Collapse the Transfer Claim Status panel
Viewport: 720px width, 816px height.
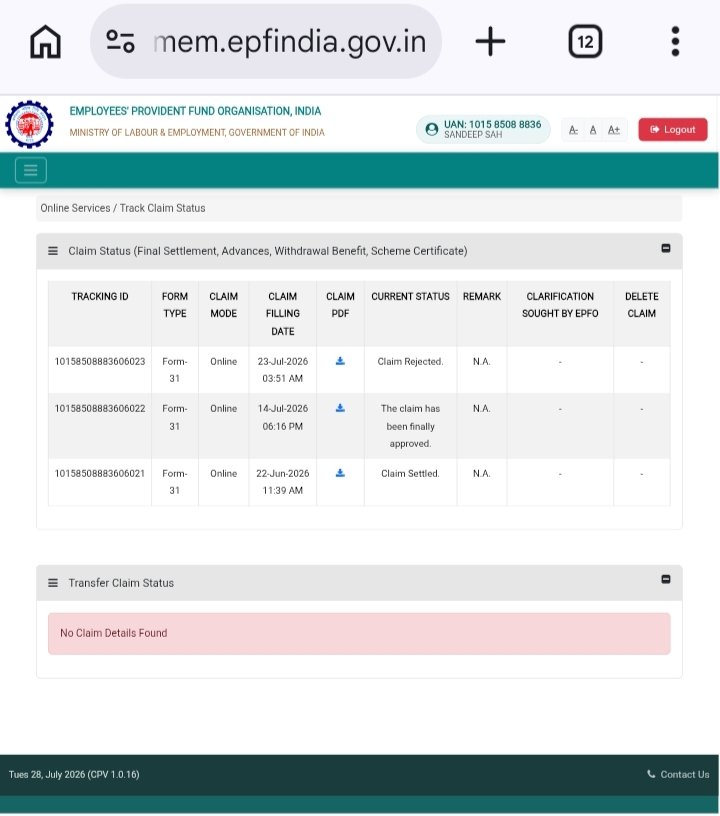coord(665,579)
